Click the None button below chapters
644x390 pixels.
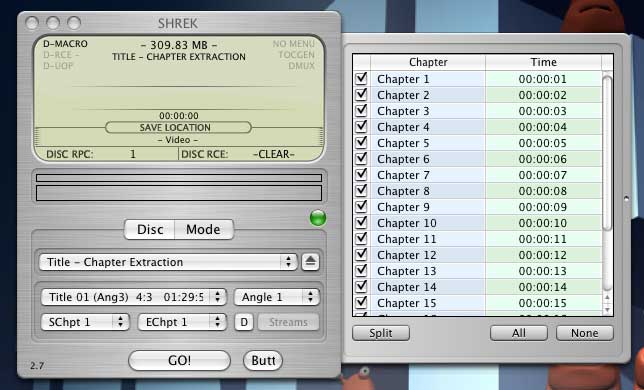tap(584, 333)
